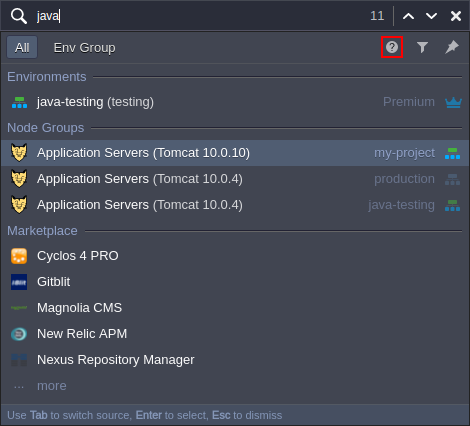
Task: Switch to the Env Group tab
Action: [x=84, y=48]
